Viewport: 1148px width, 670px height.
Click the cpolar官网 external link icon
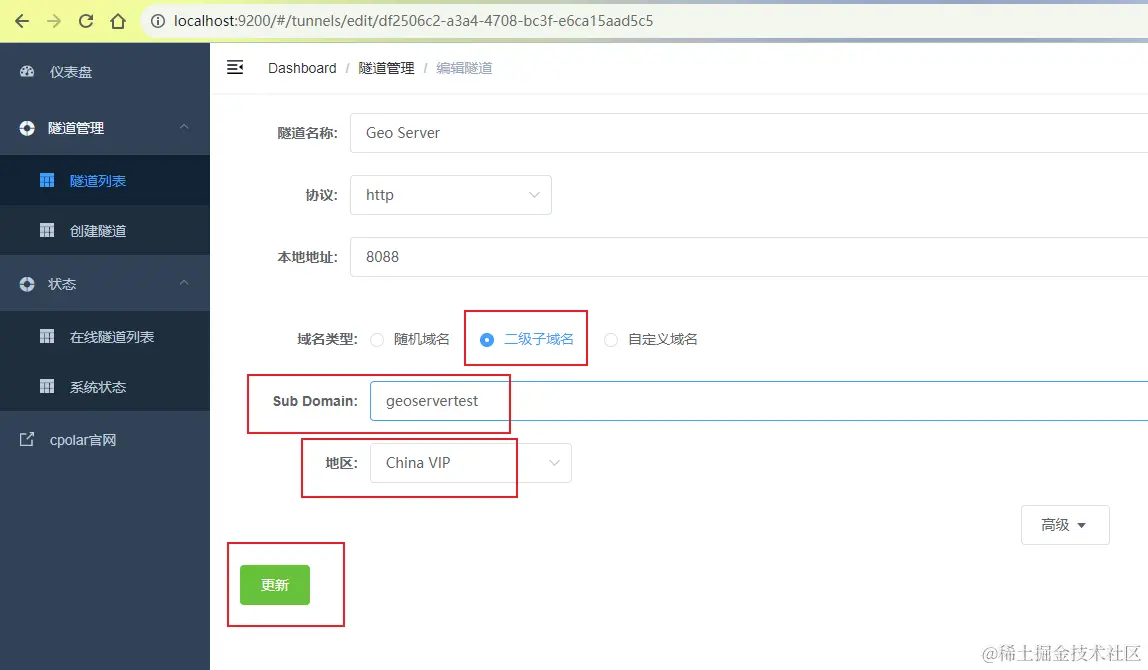(27, 439)
